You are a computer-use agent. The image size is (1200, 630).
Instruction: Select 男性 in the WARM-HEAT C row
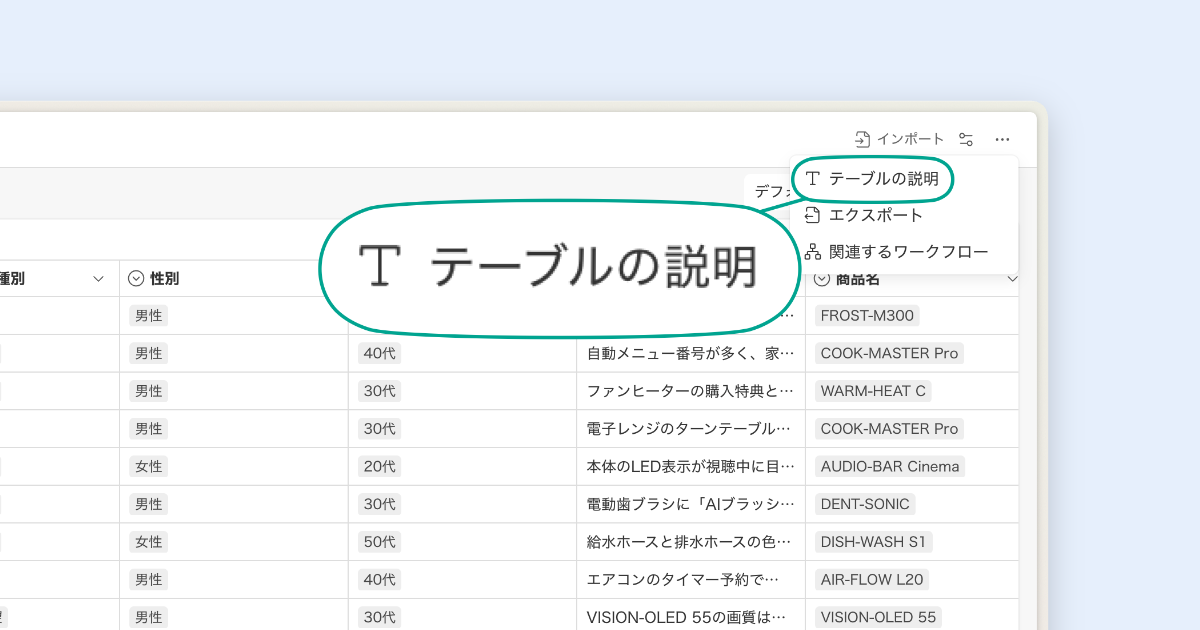[149, 390]
